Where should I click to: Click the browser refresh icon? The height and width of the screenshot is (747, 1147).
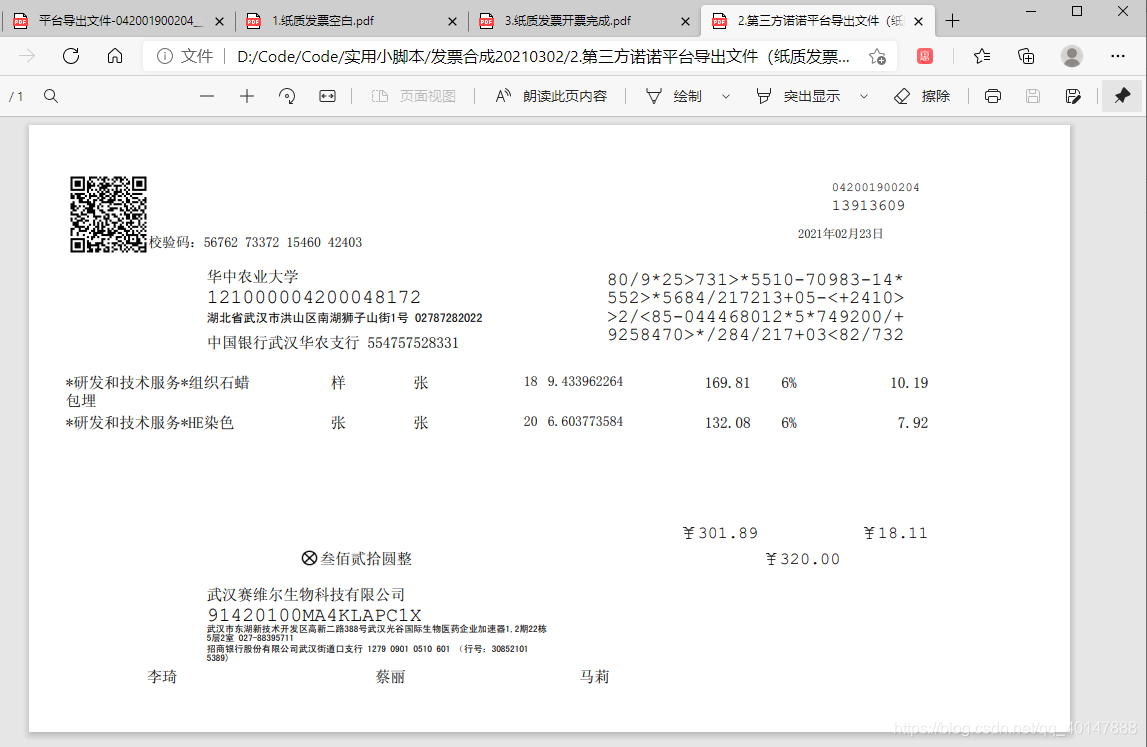71,56
